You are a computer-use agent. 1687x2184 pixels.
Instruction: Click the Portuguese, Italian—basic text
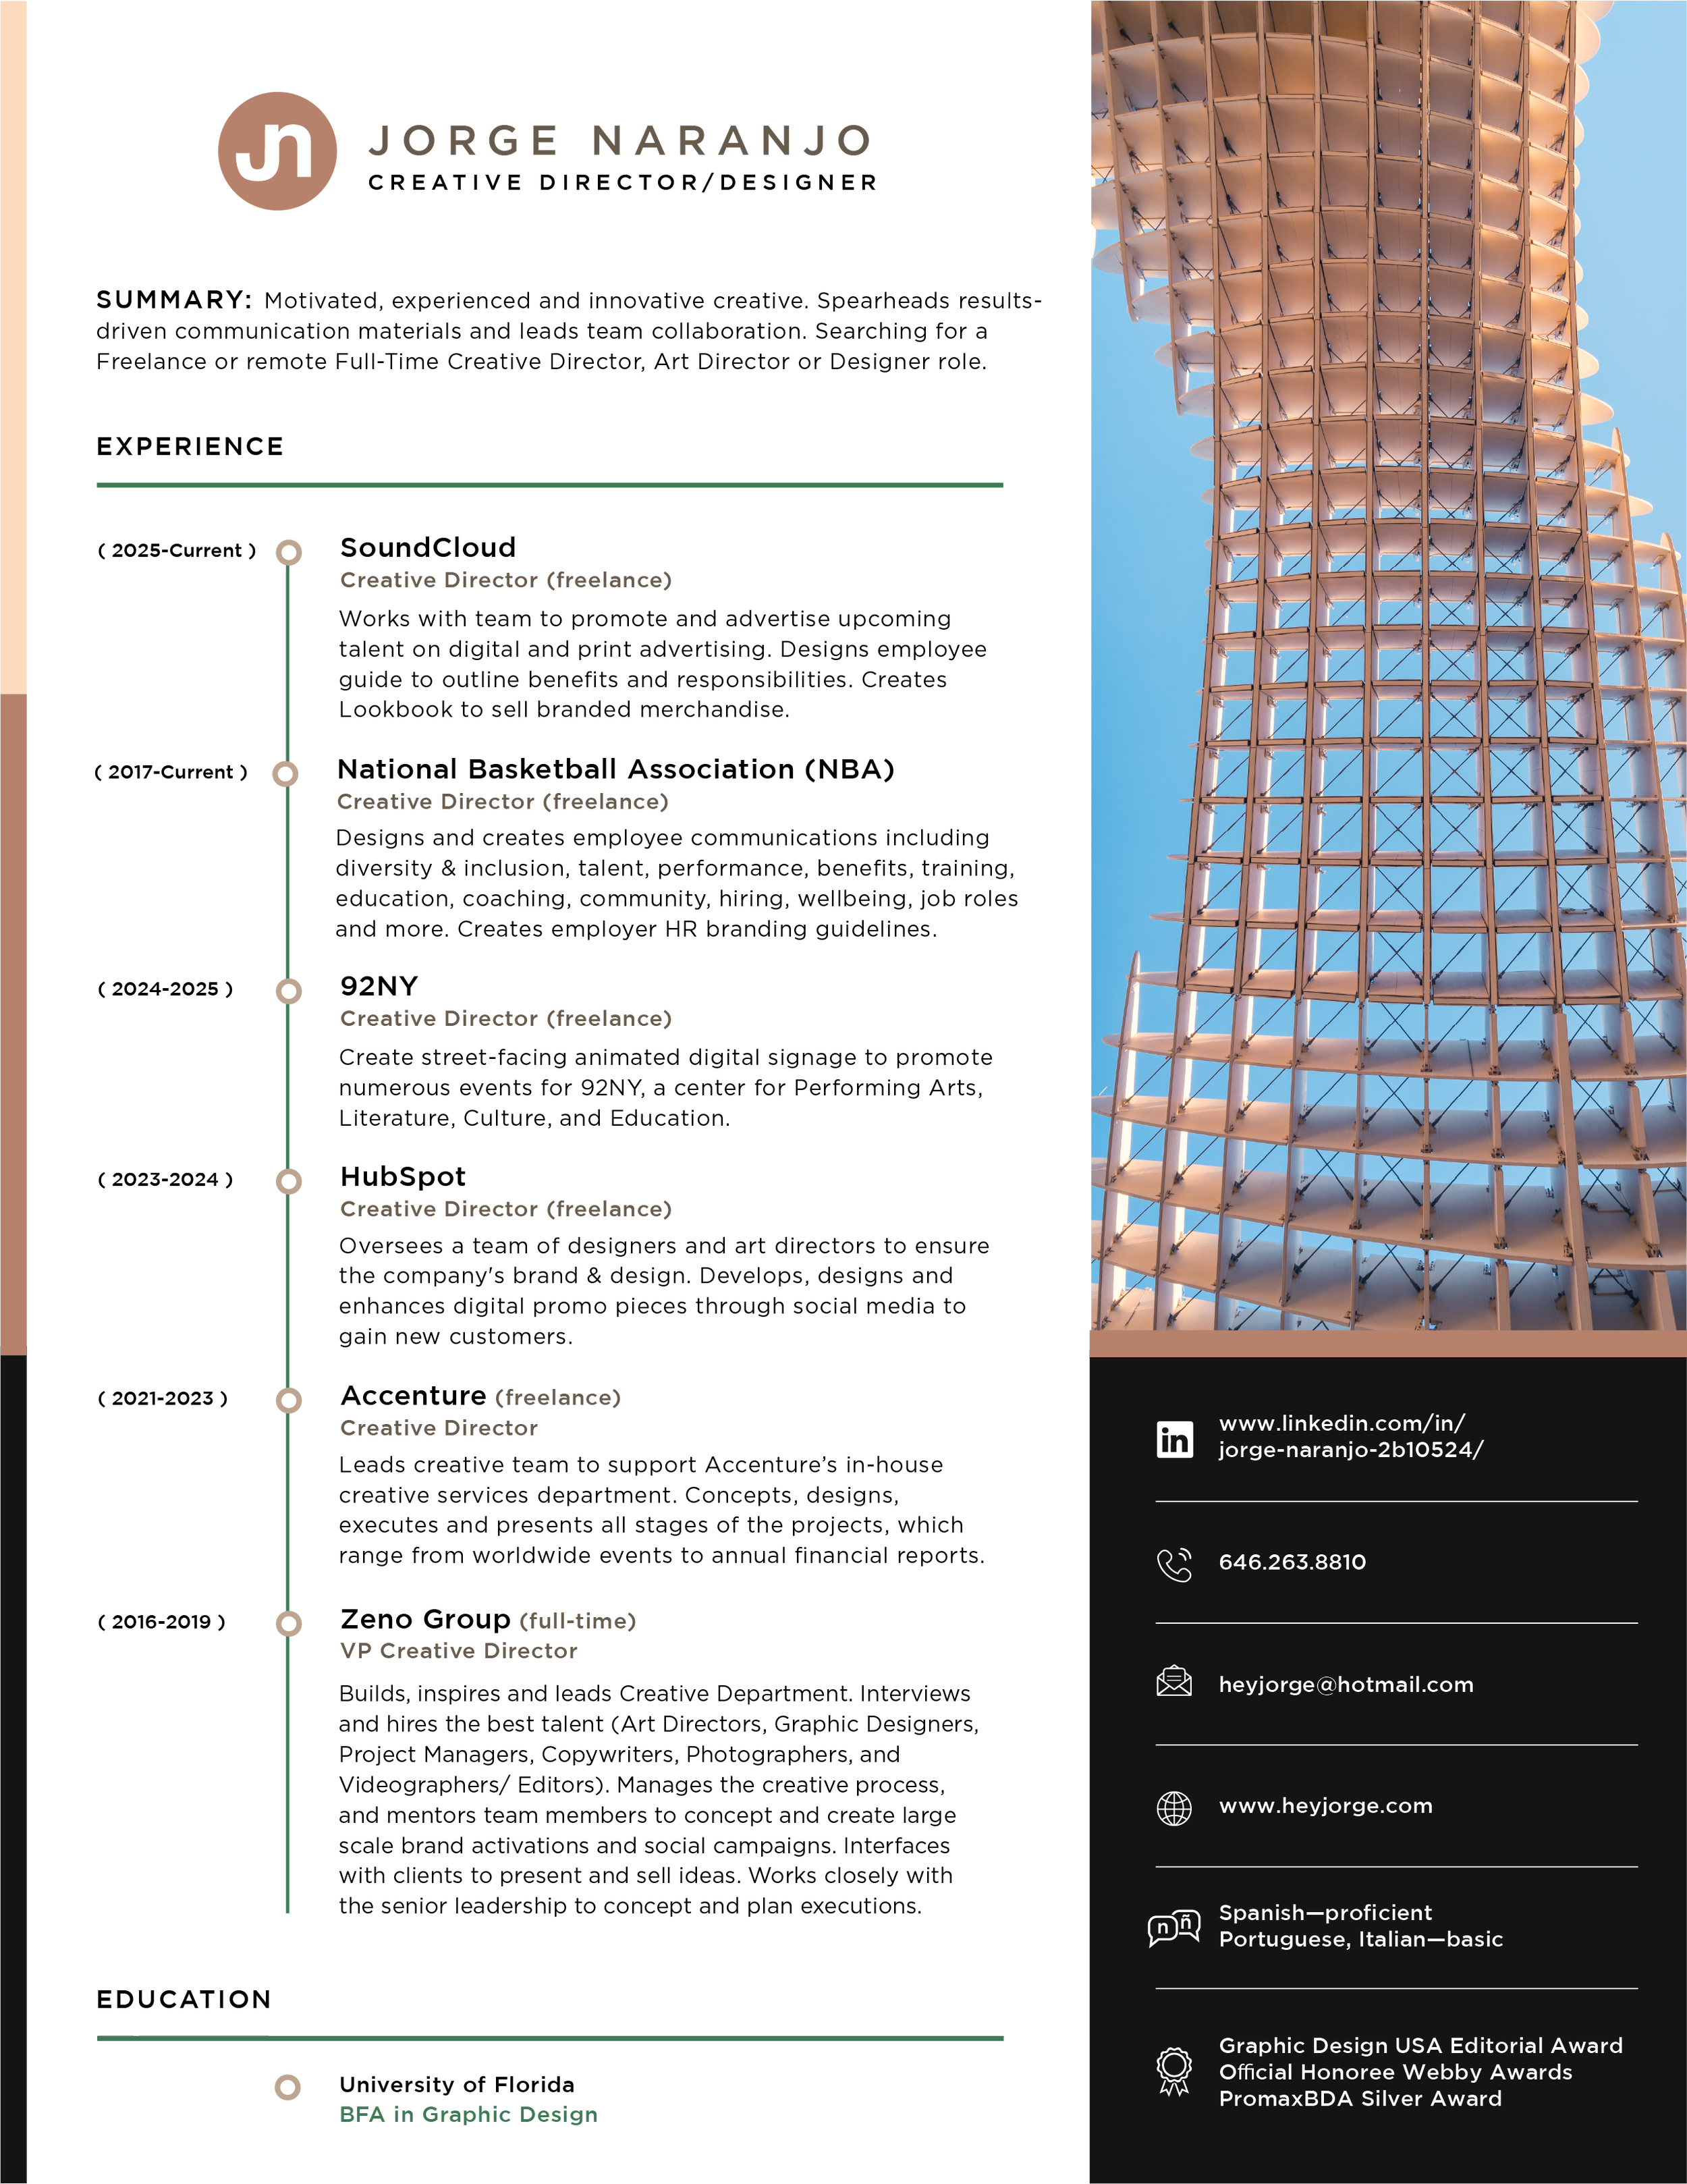[x=1360, y=1939]
